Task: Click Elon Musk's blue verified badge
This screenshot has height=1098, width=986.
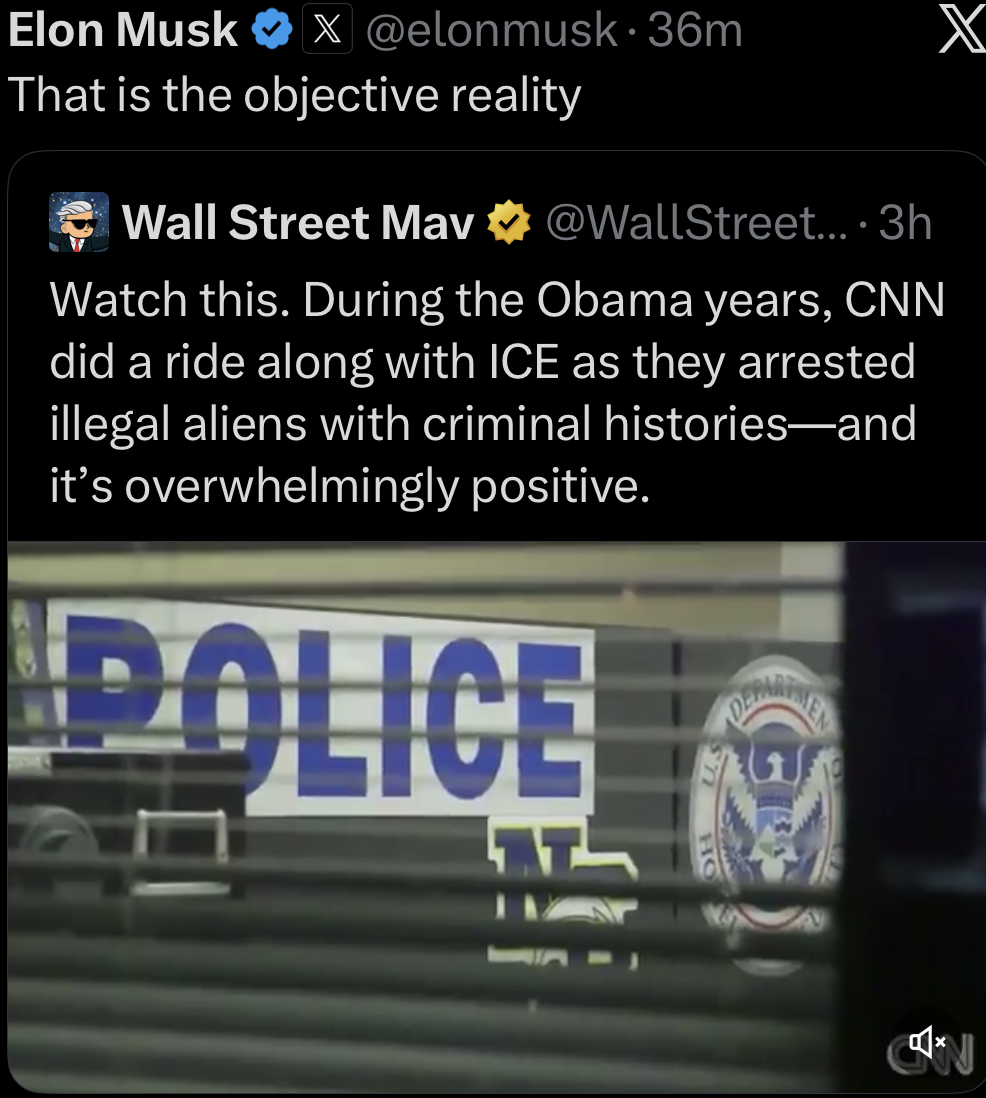Action: pyautogui.click(x=272, y=31)
